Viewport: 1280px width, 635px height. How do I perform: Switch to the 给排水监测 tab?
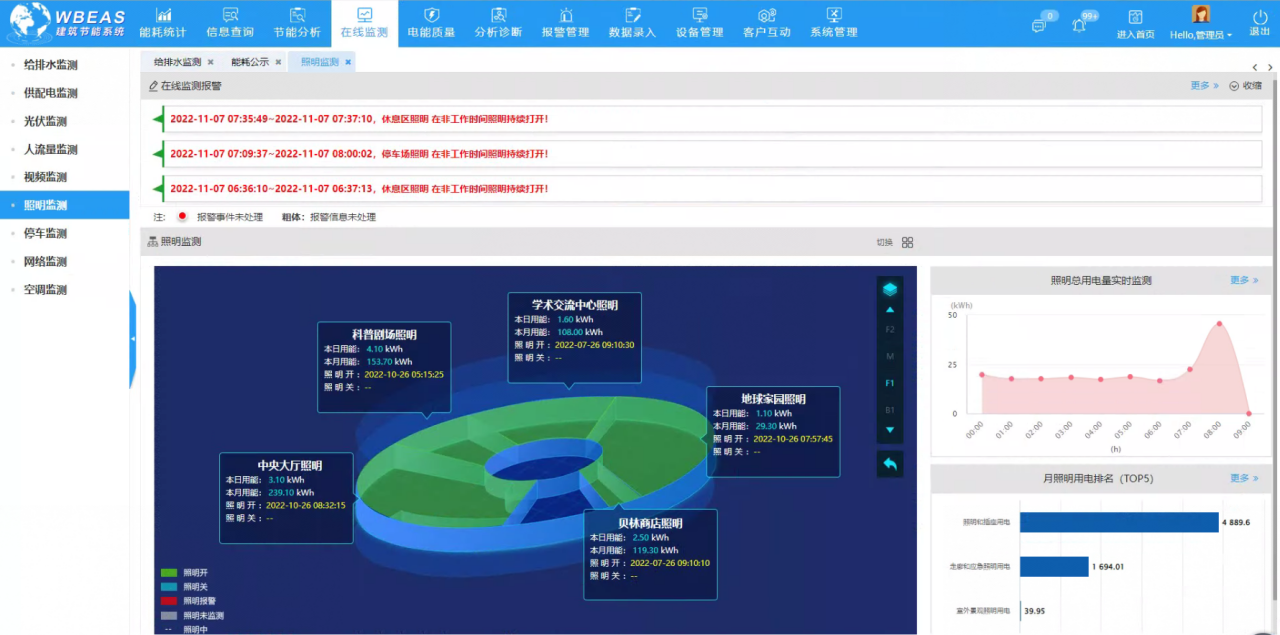[x=177, y=62]
